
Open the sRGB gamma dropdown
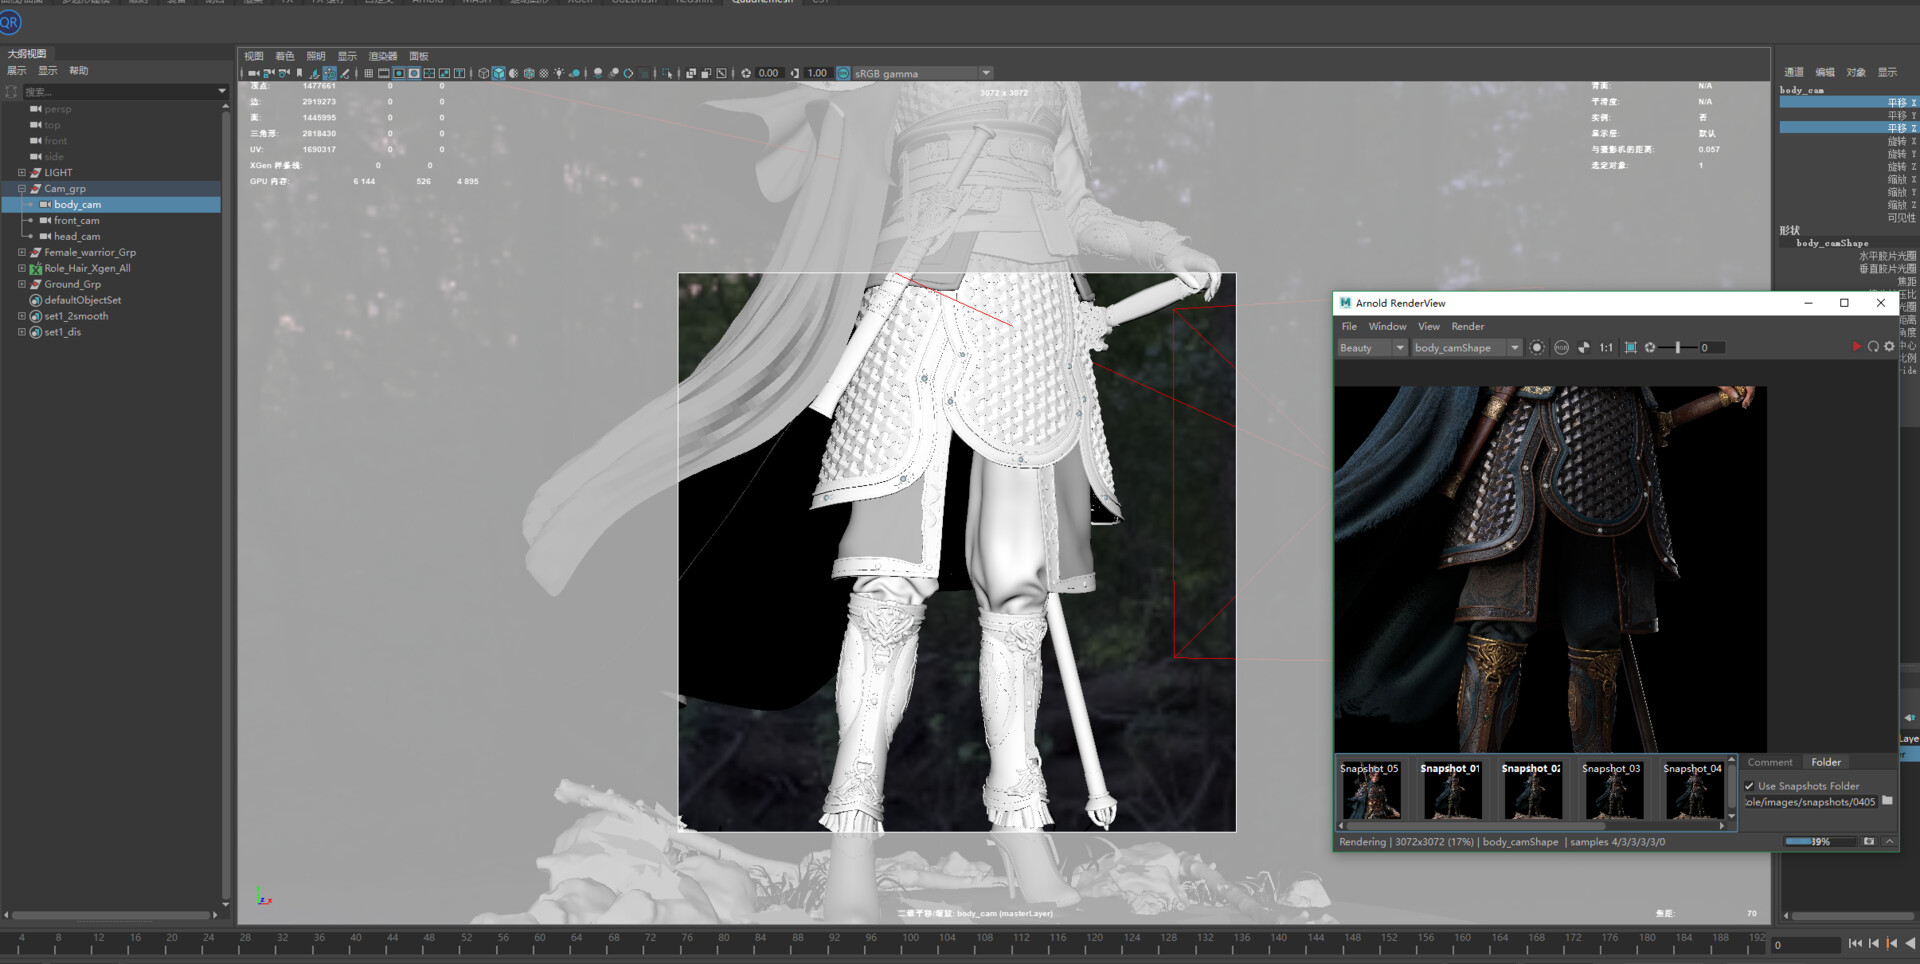click(x=986, y=73)
